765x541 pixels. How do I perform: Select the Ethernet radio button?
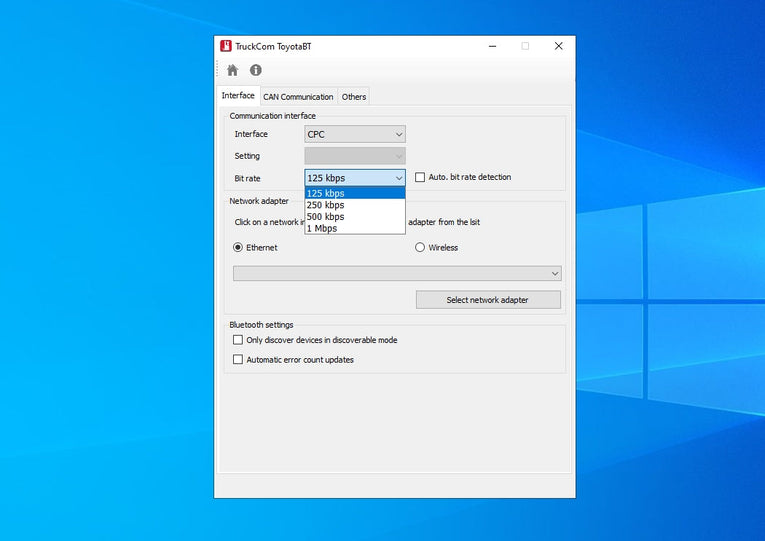tap(238, 247)
